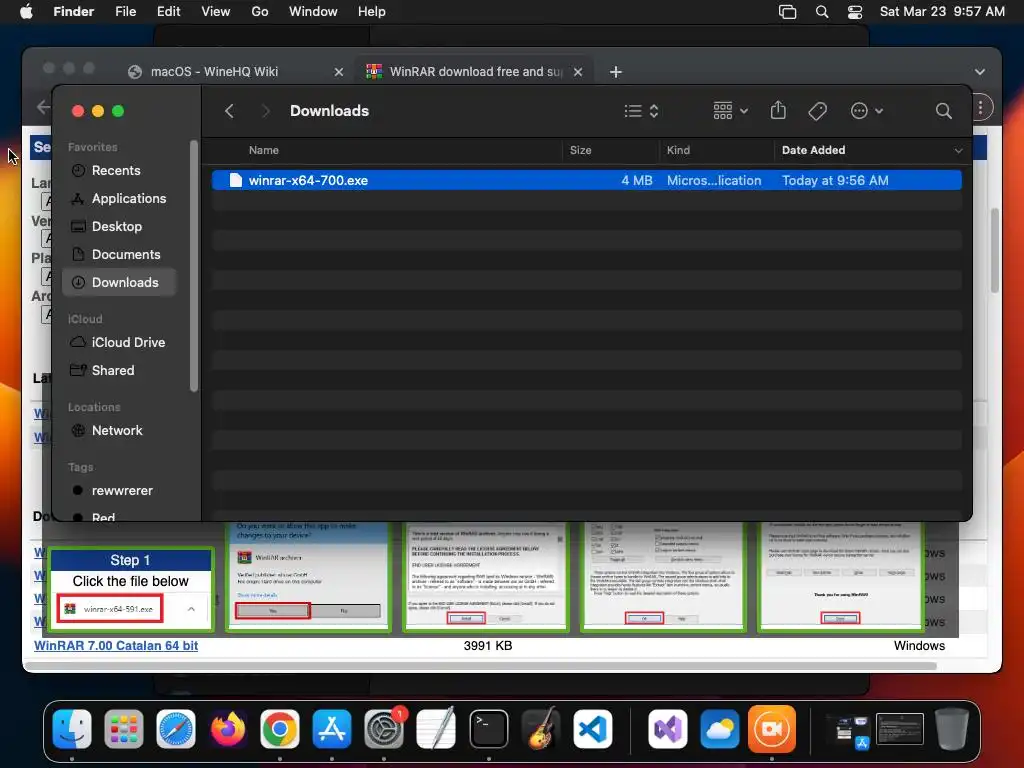The width and height of the screenshot is (1024, 768).
Task: Go back in Finder window
Action: click(229, 111)
